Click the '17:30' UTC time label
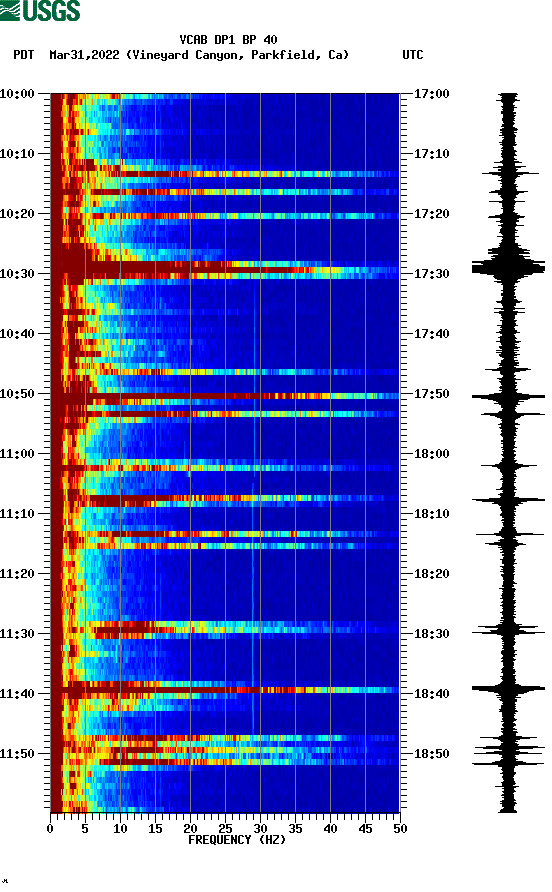 (x=431, y=274)
